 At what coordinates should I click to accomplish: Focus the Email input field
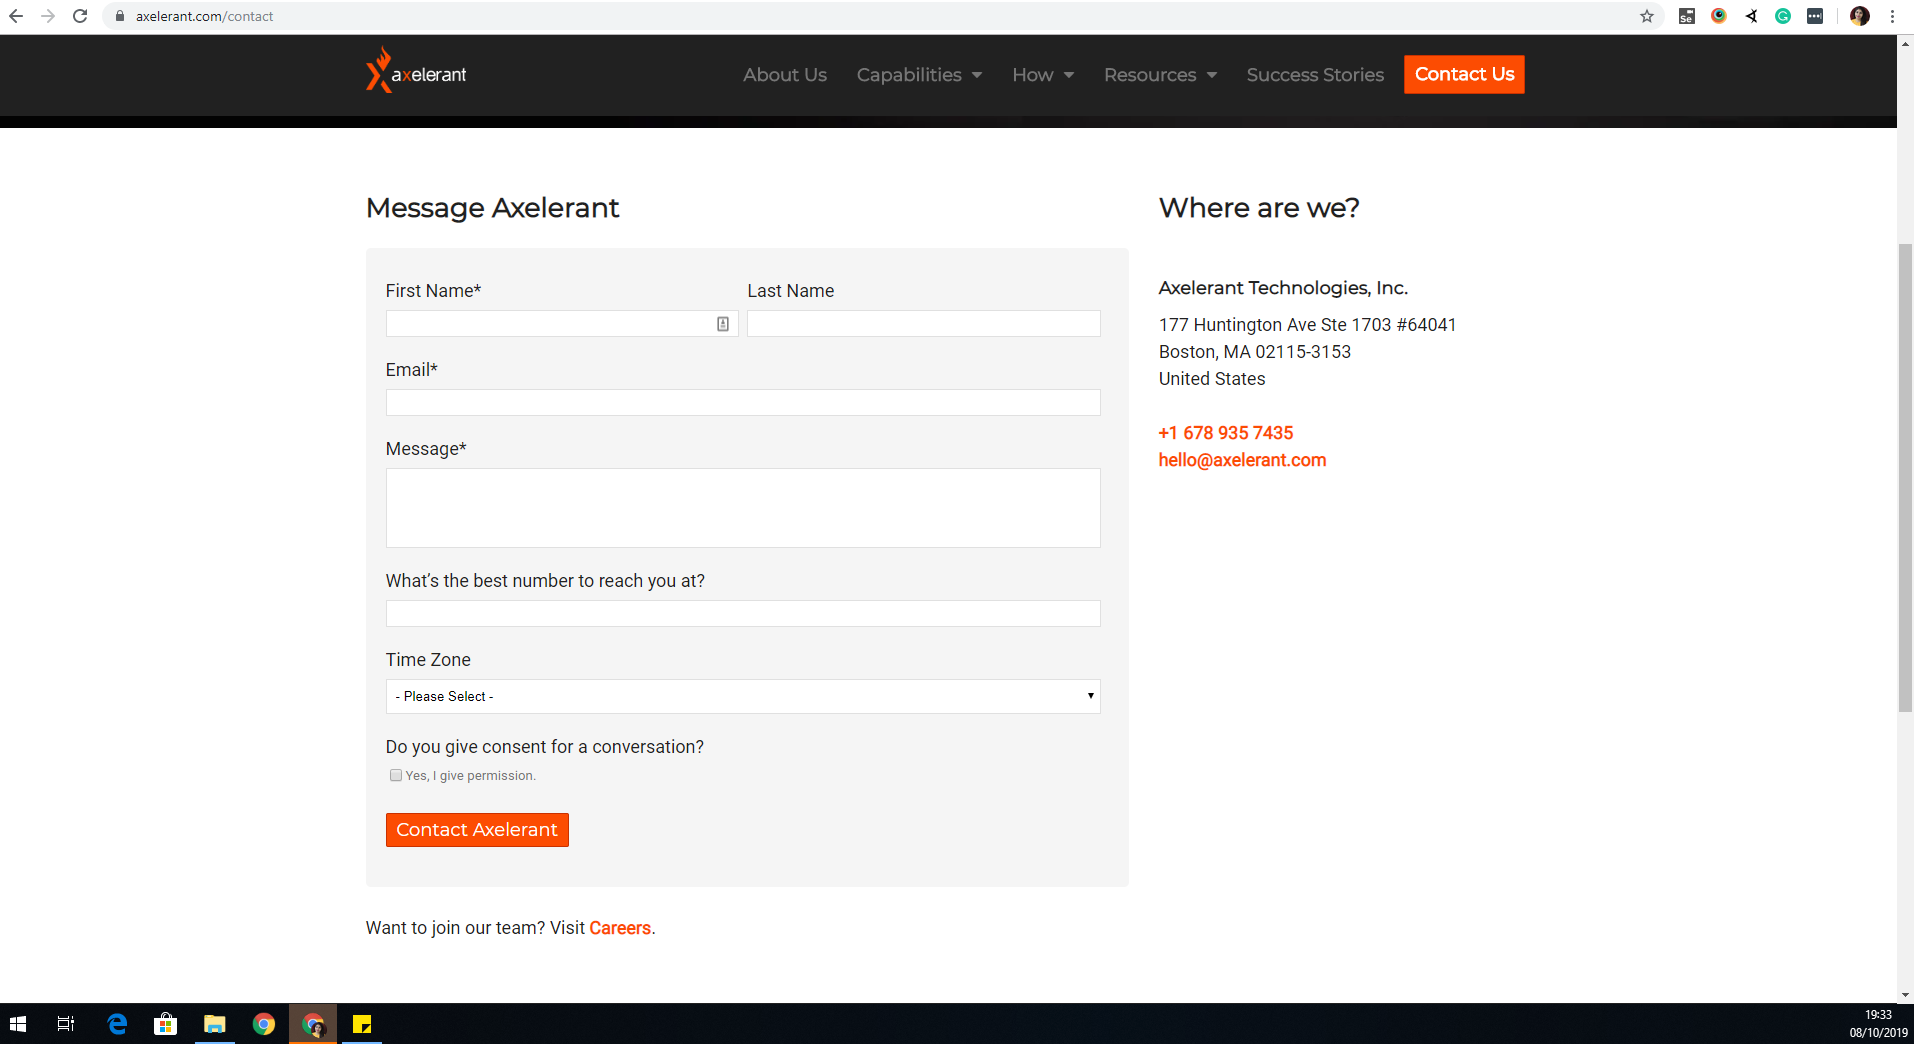[x=742, y=403]
